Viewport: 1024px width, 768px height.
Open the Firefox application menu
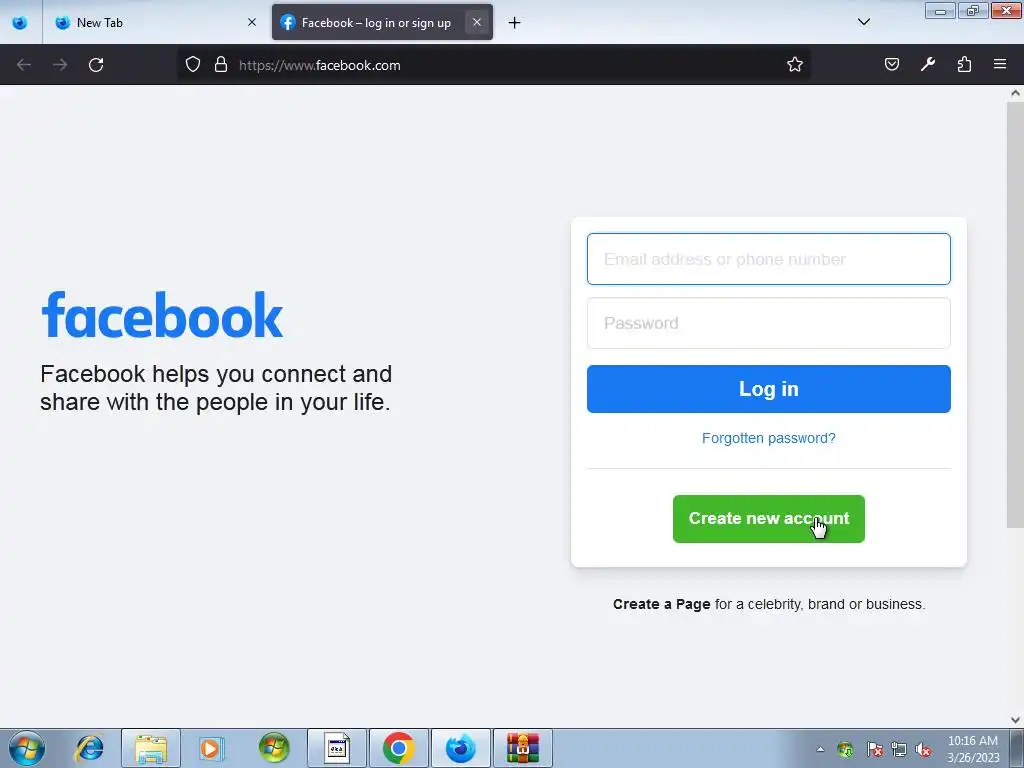tap(1000, 64)
